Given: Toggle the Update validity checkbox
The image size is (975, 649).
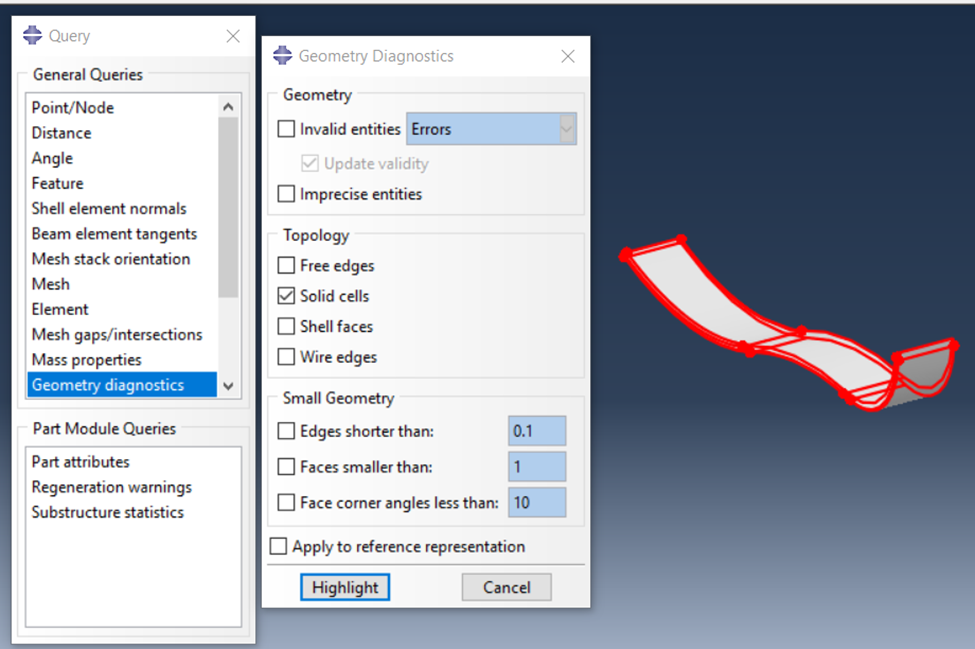Looking at the screenshot, I should click(x=310, y=163).
